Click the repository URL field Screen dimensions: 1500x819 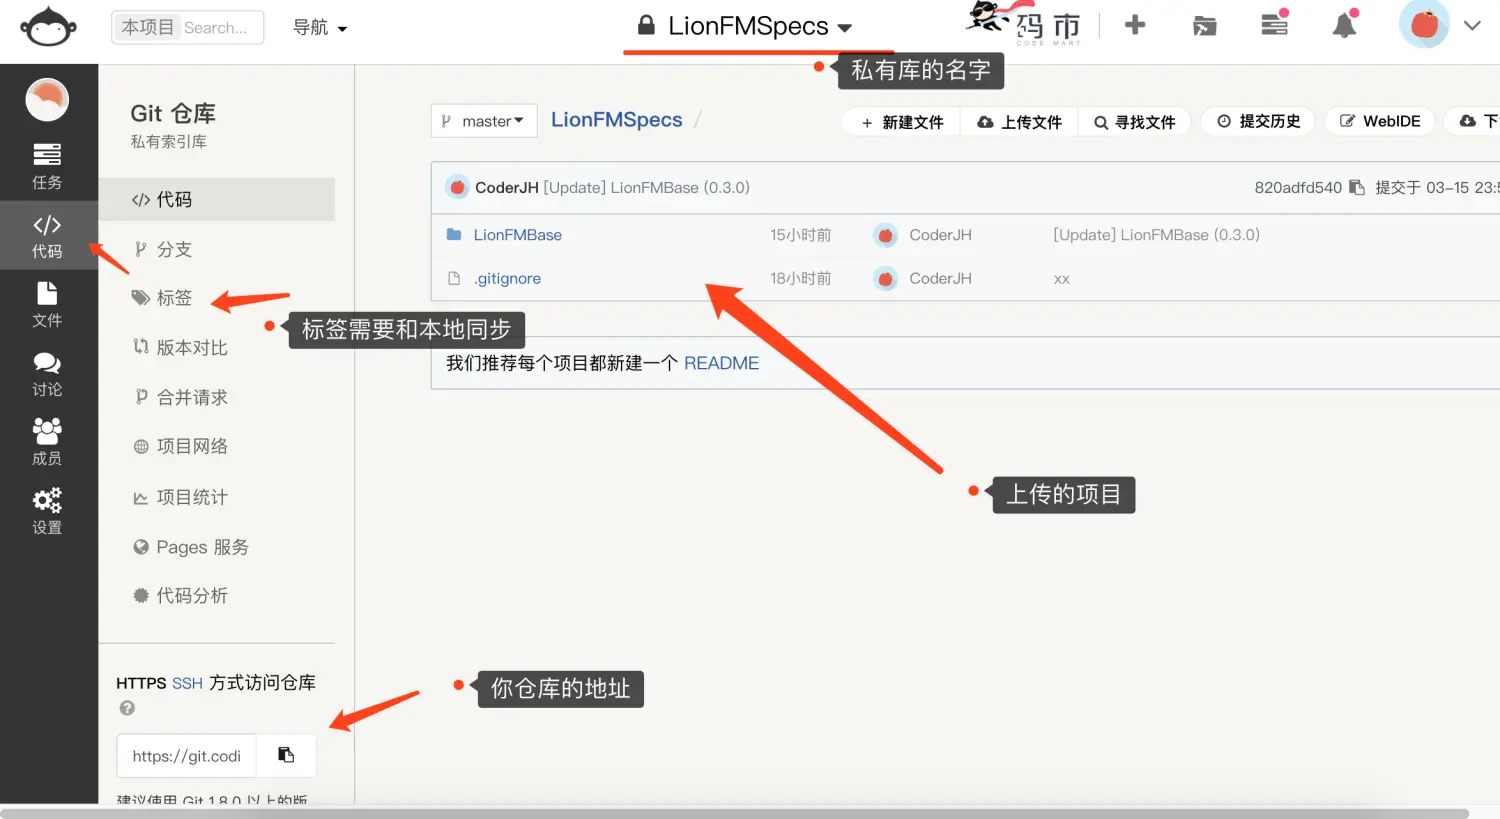point(187,756)
